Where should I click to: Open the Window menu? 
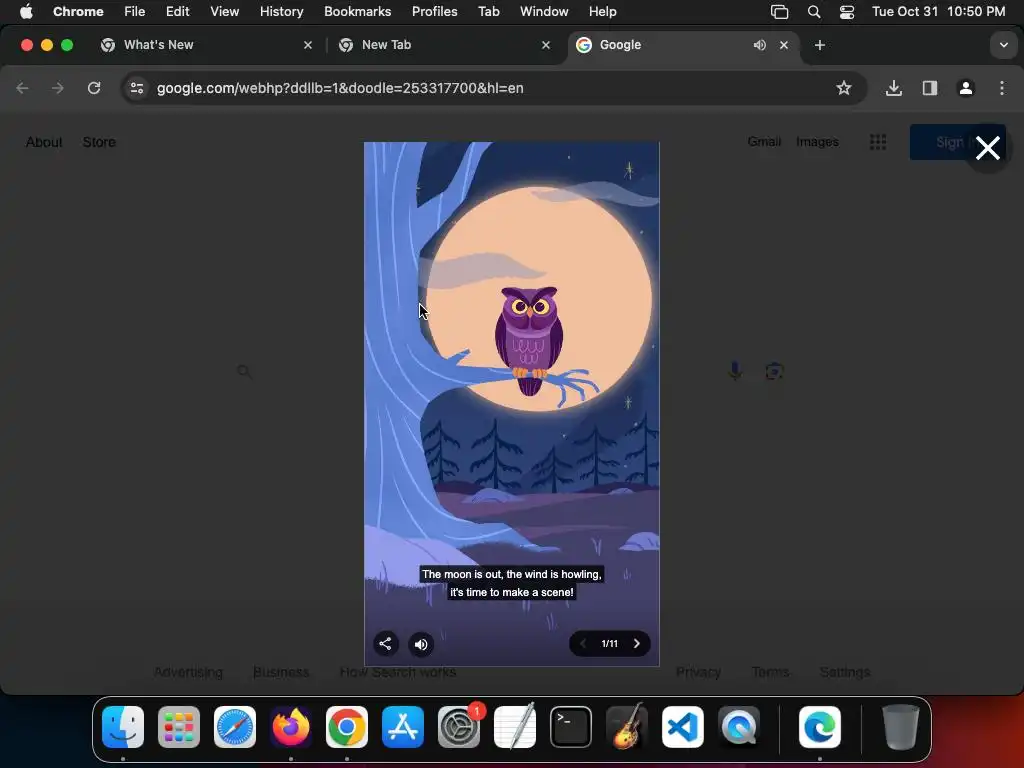[x=544, y=12]
